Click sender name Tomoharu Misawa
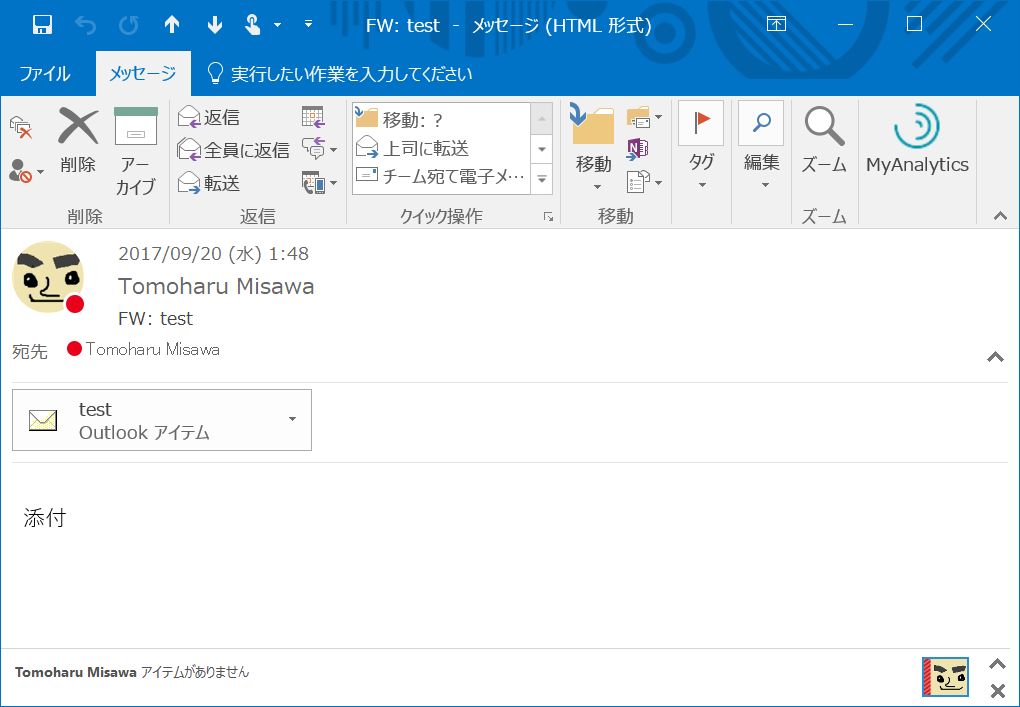Screen dimensions: 1020x707 coord(216,286)
